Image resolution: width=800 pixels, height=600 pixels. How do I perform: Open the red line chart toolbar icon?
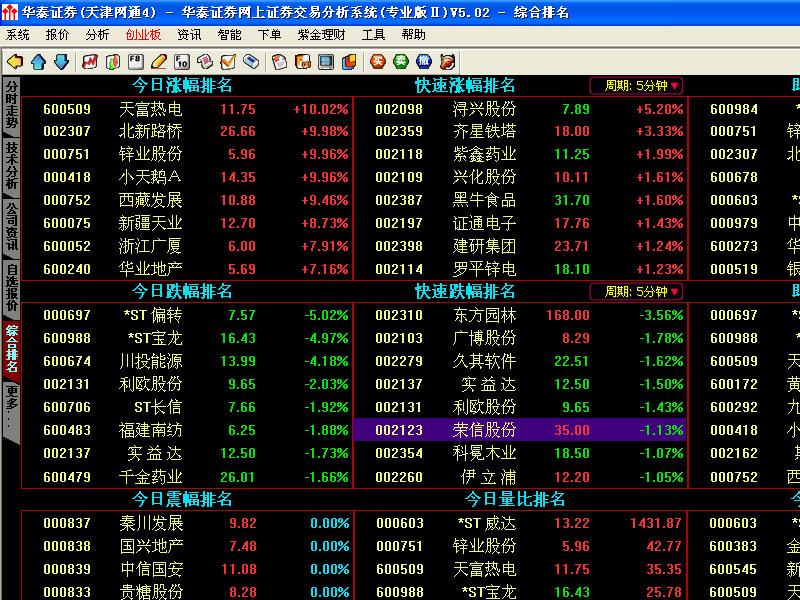coord(90,62)
